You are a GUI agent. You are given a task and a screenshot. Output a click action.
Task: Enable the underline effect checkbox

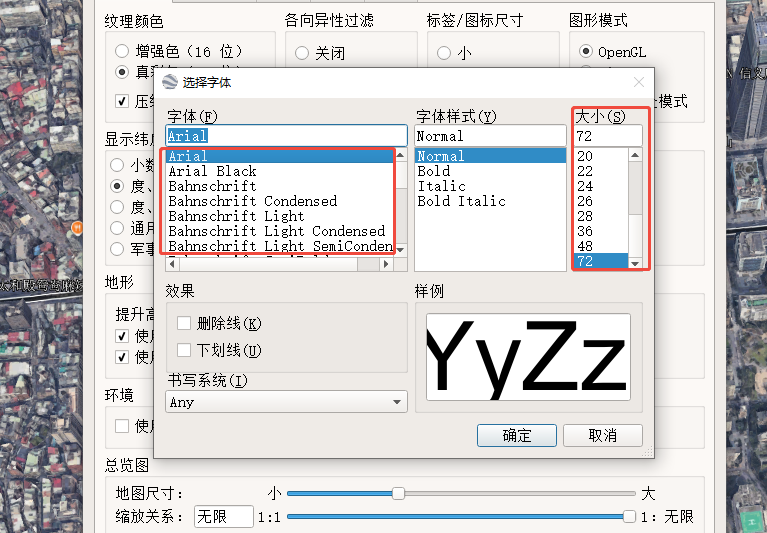pos(184,350)
